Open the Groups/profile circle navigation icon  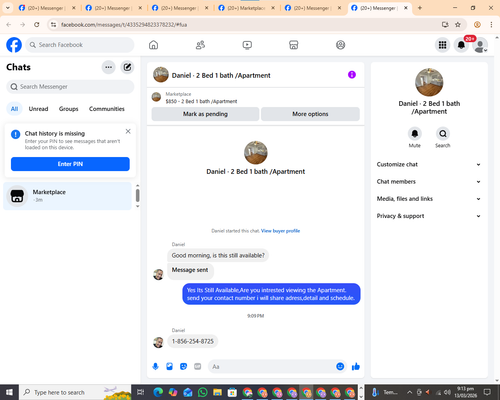pos(340,45)
